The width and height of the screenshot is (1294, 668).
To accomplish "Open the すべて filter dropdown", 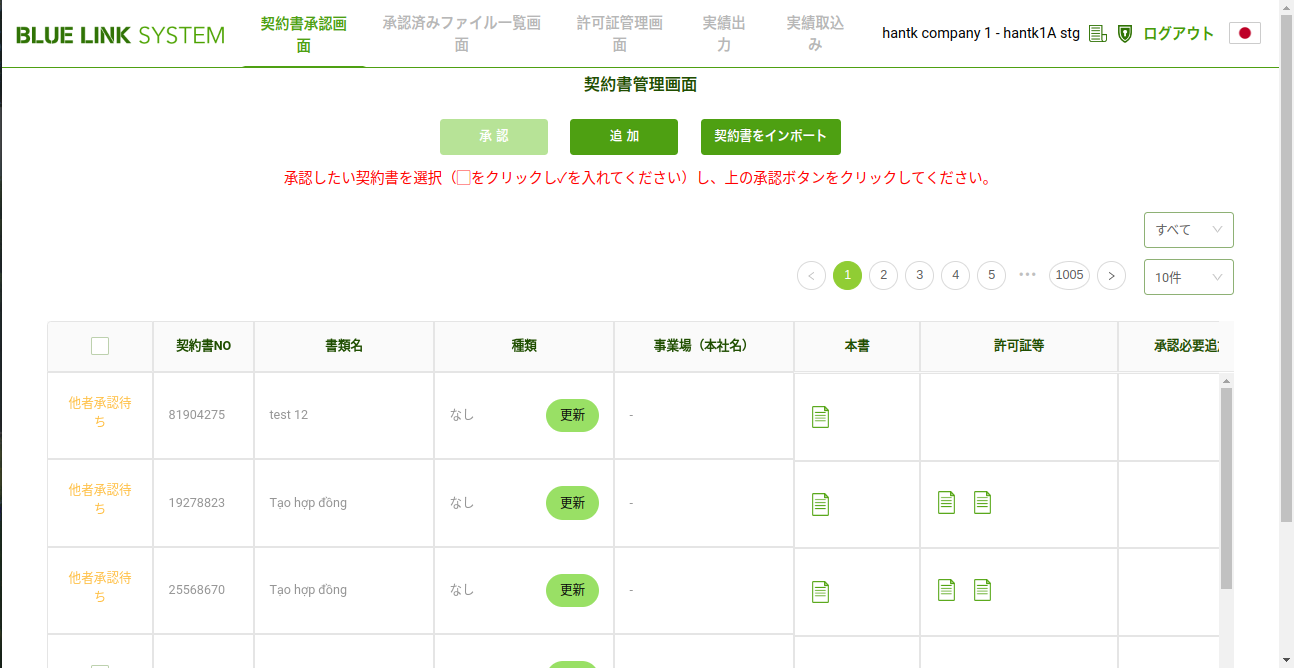I will pyautogui.click(x=1189, y=230).
